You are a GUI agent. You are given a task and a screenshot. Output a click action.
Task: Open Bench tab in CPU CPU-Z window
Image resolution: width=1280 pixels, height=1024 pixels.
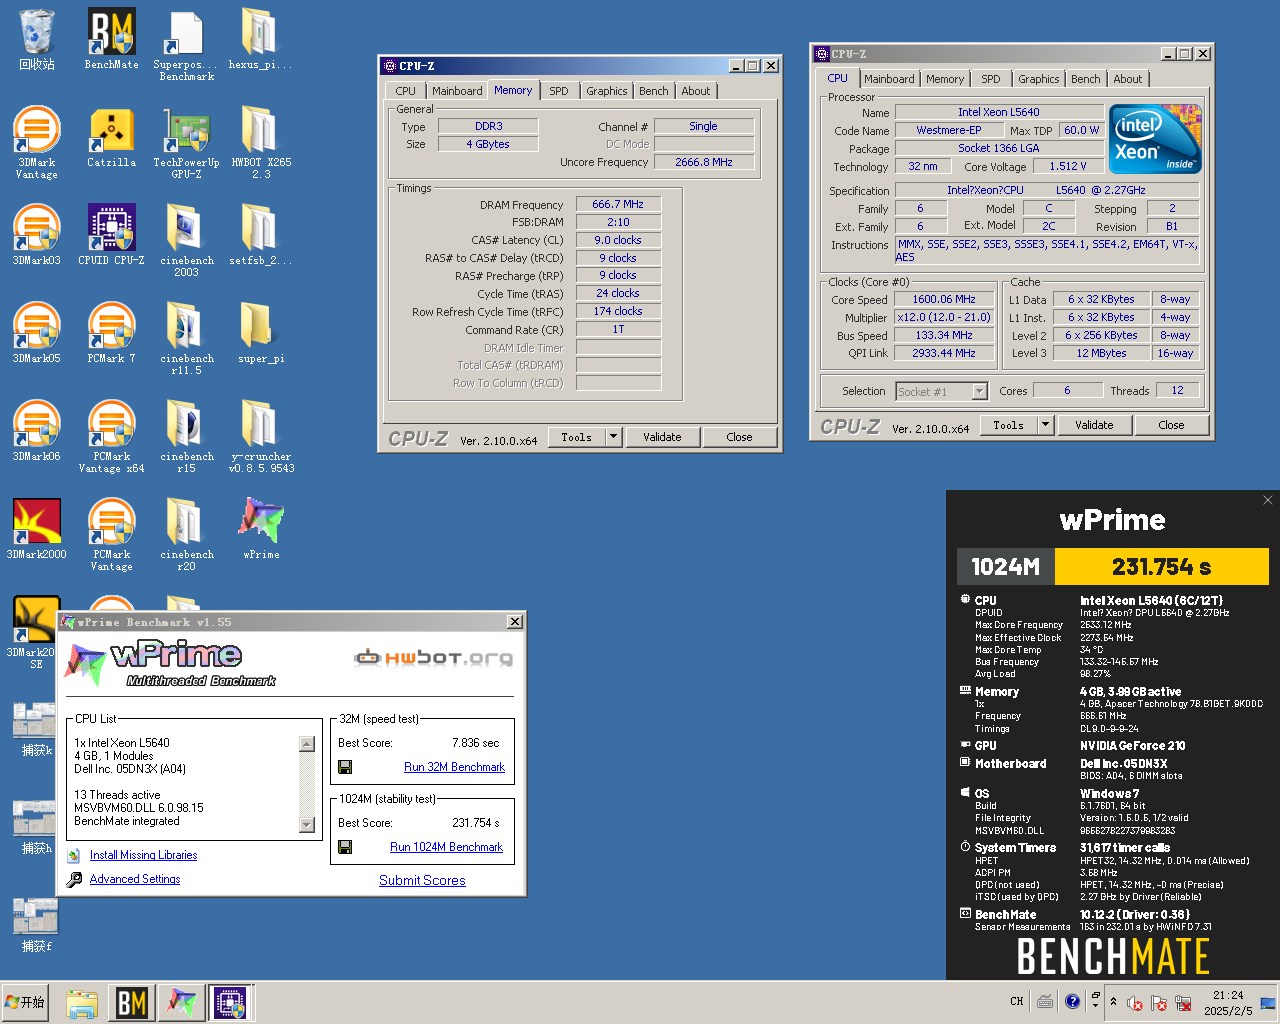[1085, 79]
